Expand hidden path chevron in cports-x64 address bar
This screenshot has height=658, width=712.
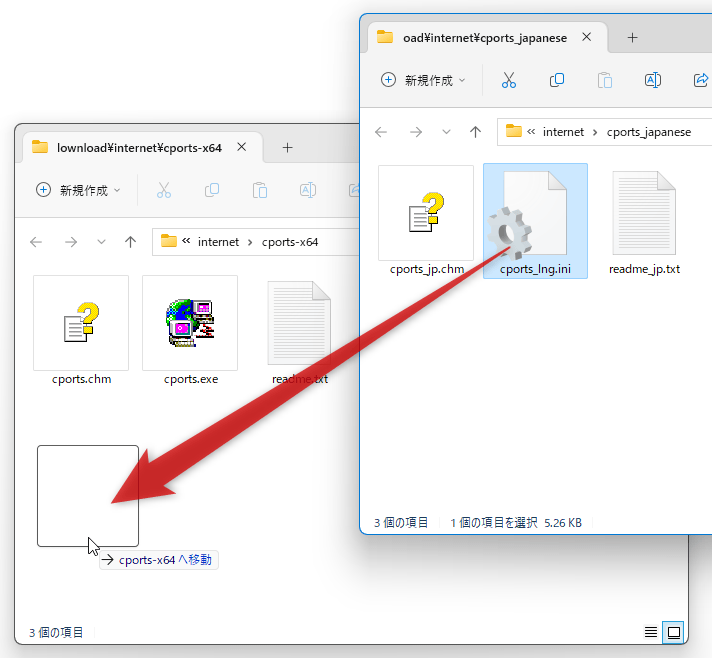(x=186, y=241)
